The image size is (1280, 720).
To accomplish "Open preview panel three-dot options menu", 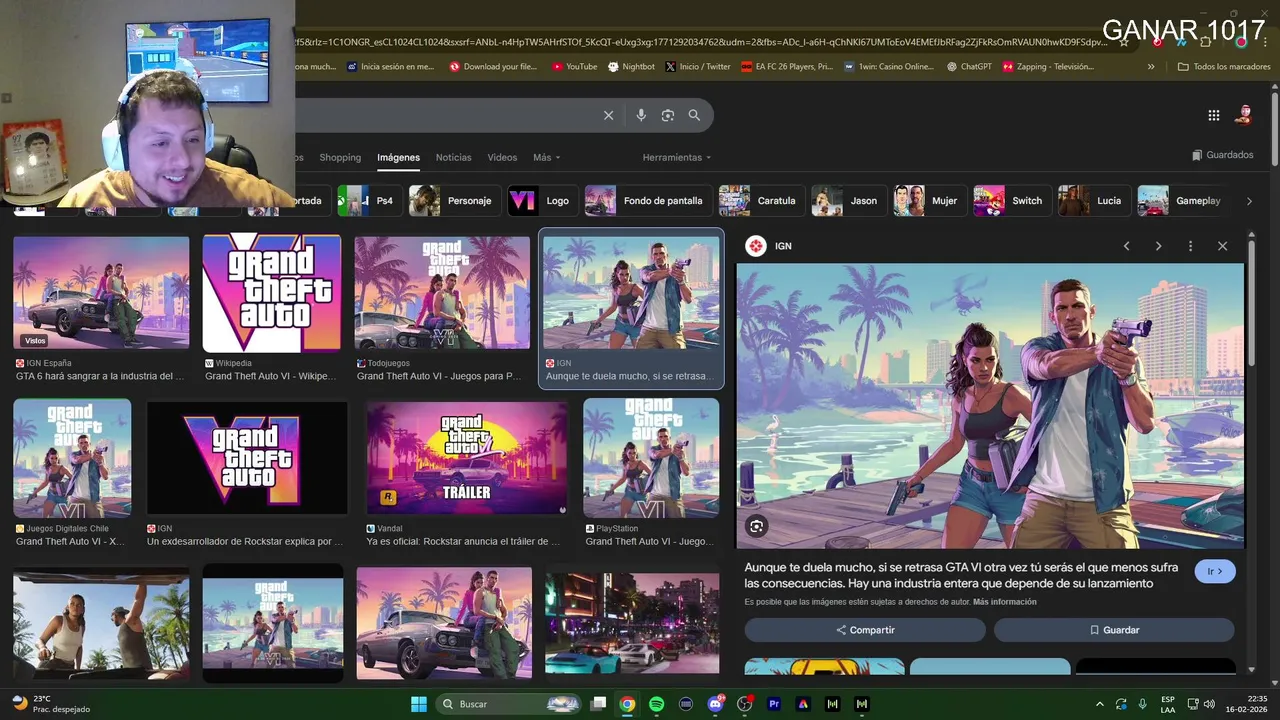I will [x=1190, y=246].
